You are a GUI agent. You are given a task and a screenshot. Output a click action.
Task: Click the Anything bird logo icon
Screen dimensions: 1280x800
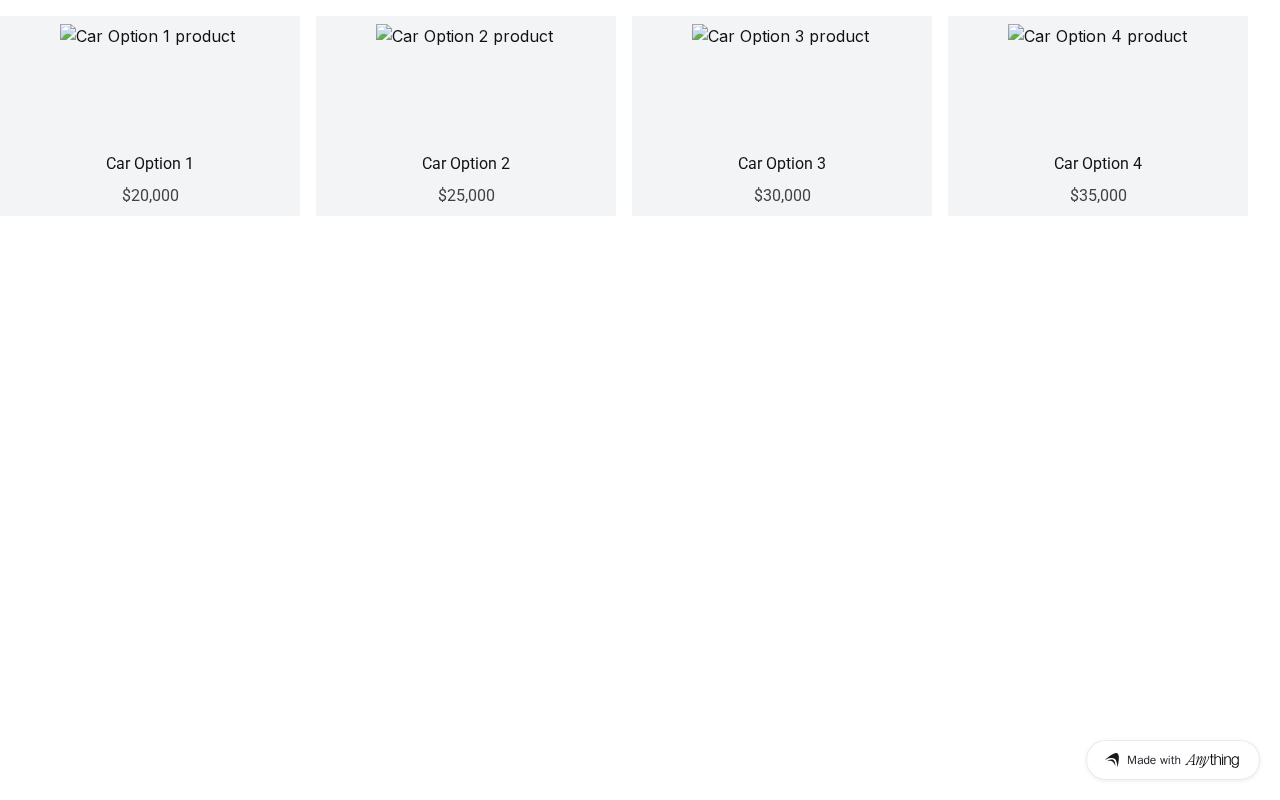(1112, 760)
